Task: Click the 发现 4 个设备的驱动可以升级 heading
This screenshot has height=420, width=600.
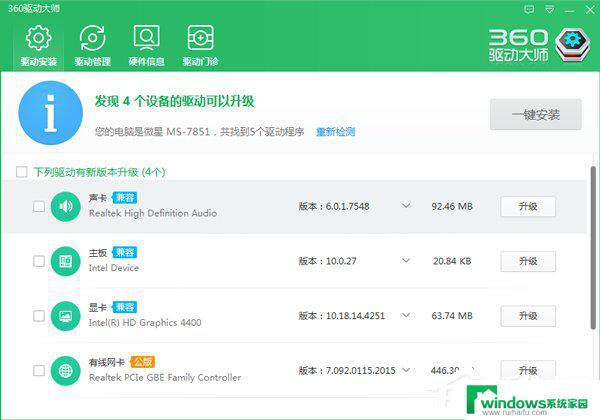Action: pyautogui.click(x=174, y=101)
